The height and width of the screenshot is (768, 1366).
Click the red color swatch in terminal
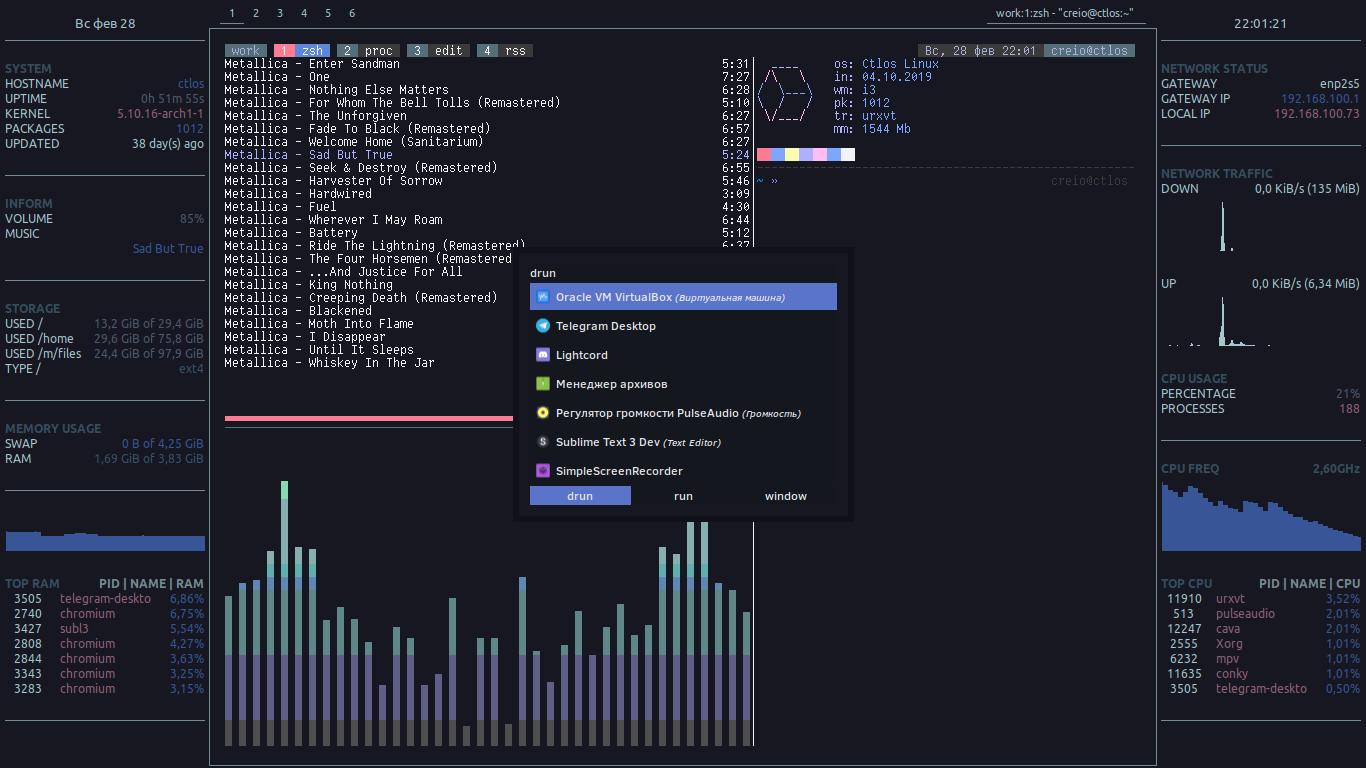(x=764, y=155)
